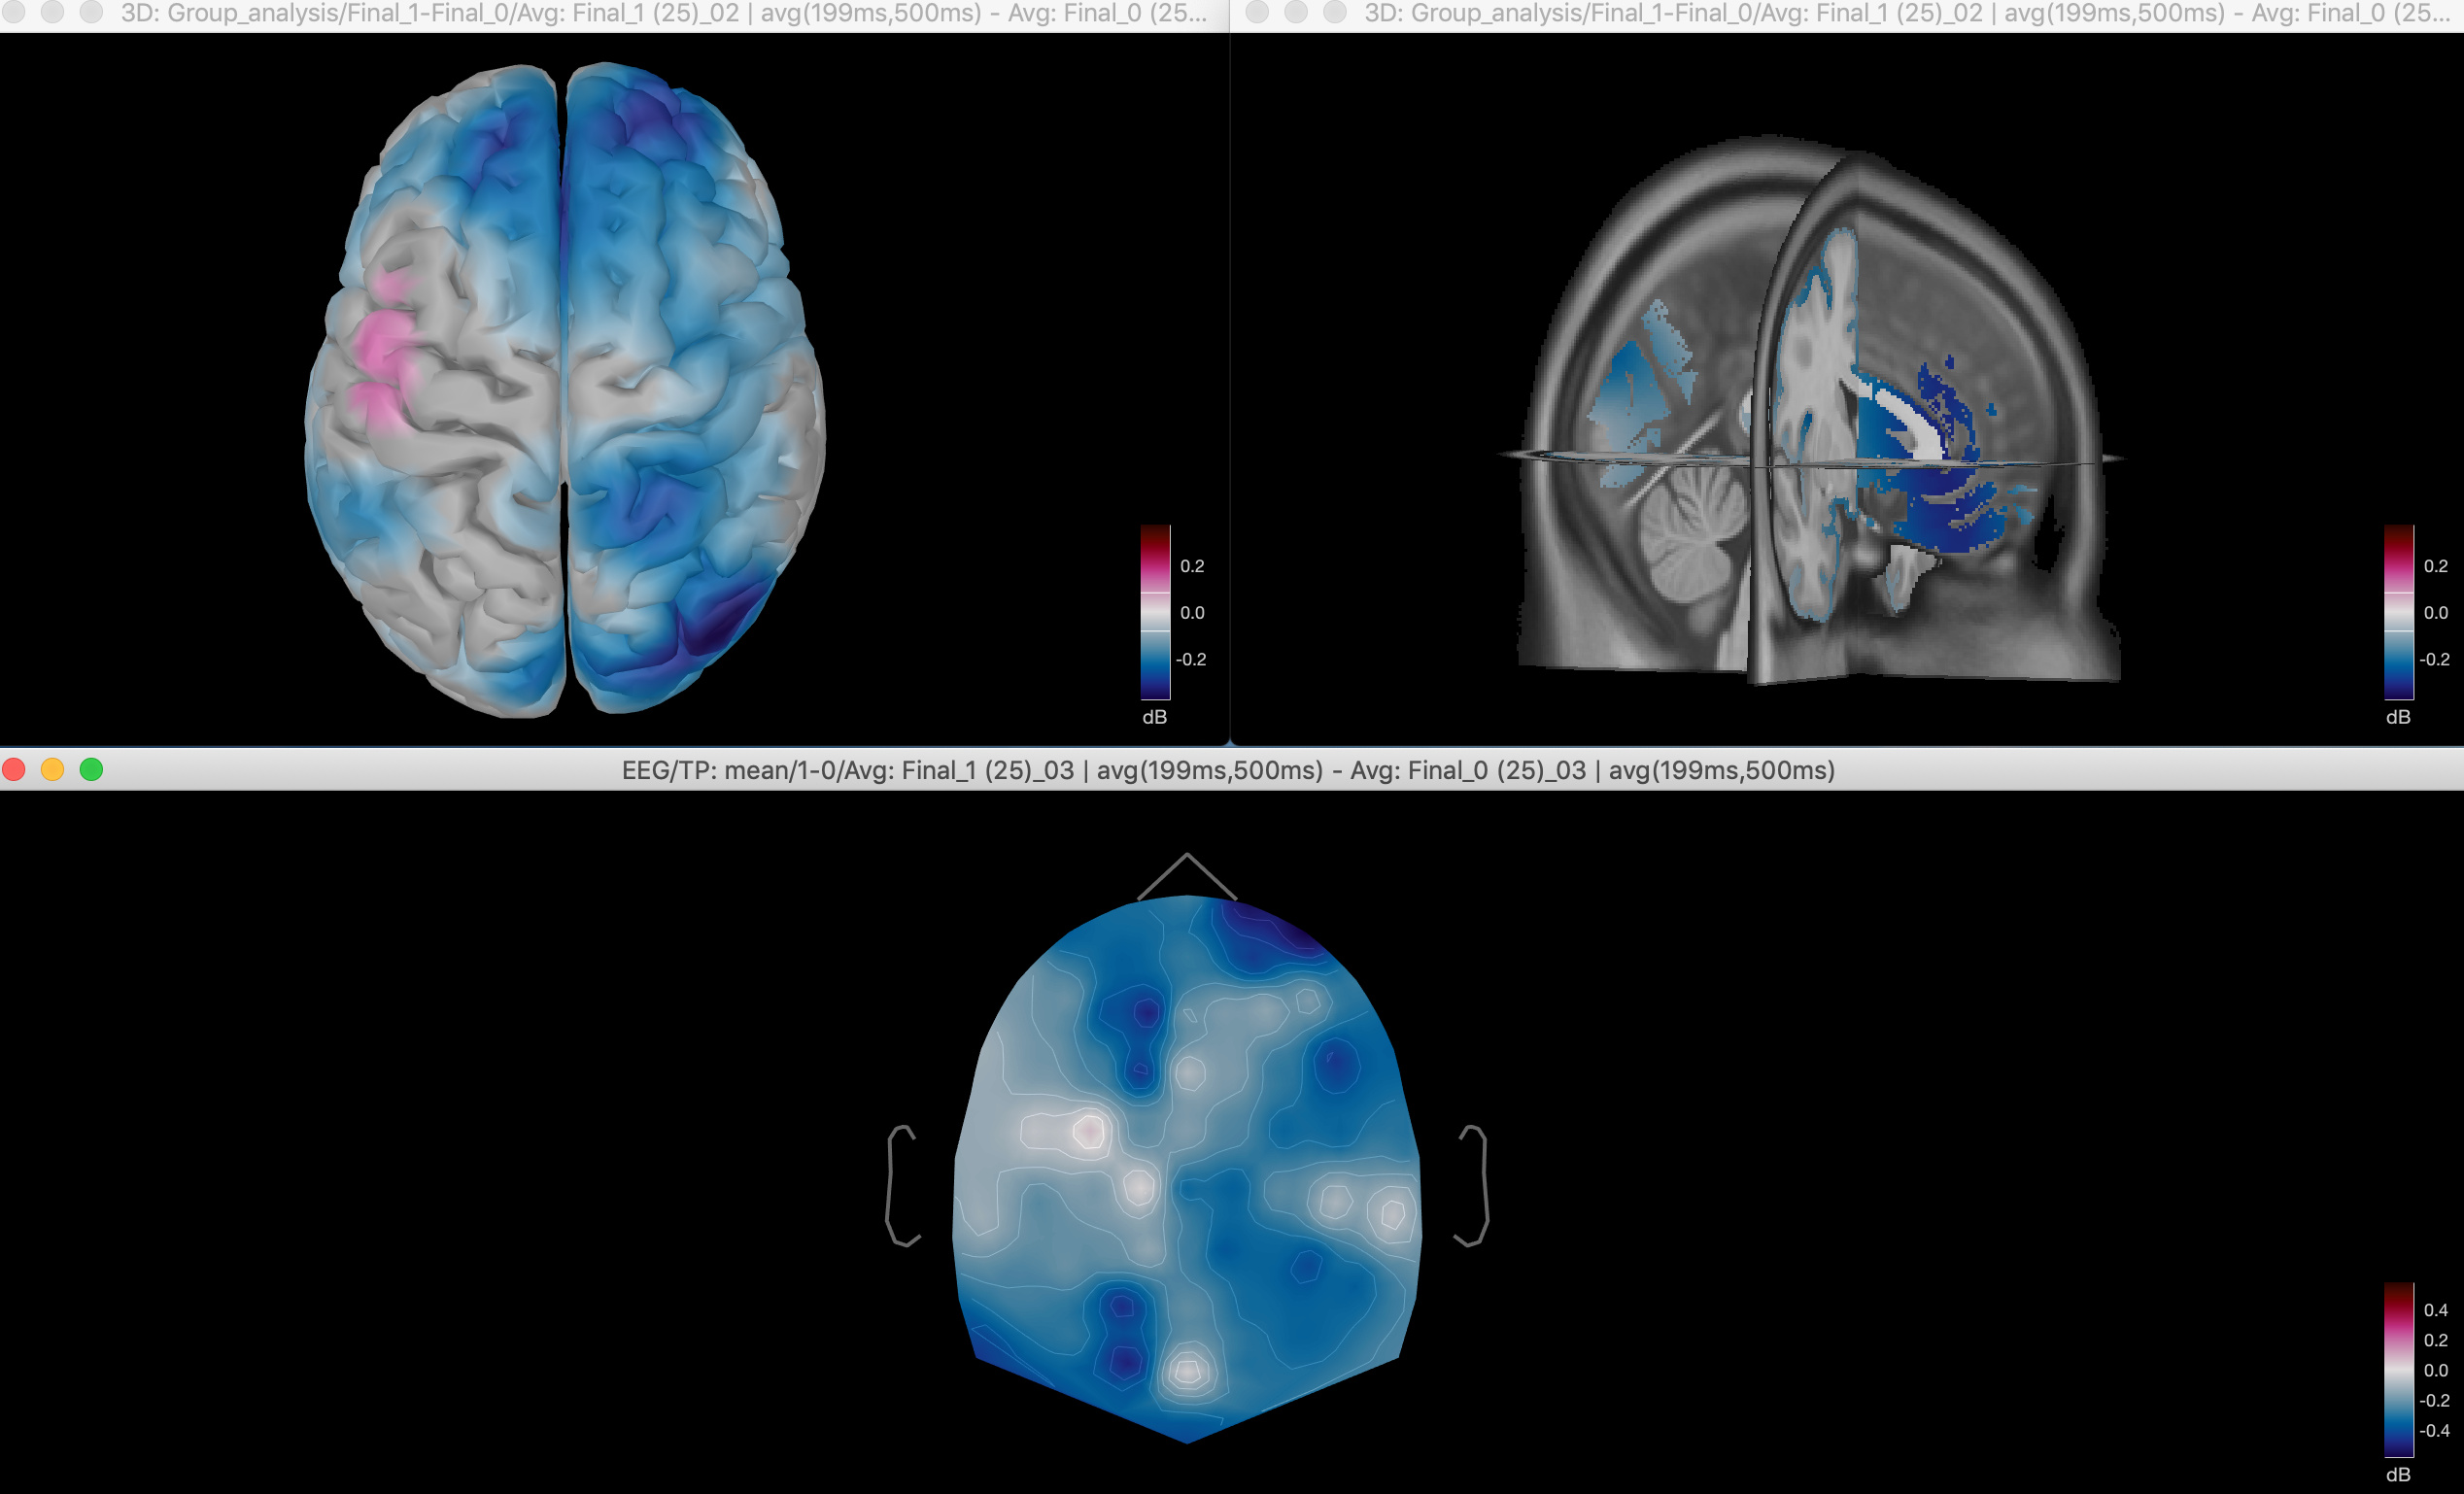
Task: Close the EEG/TP topography window
Action: pos(14,769)
